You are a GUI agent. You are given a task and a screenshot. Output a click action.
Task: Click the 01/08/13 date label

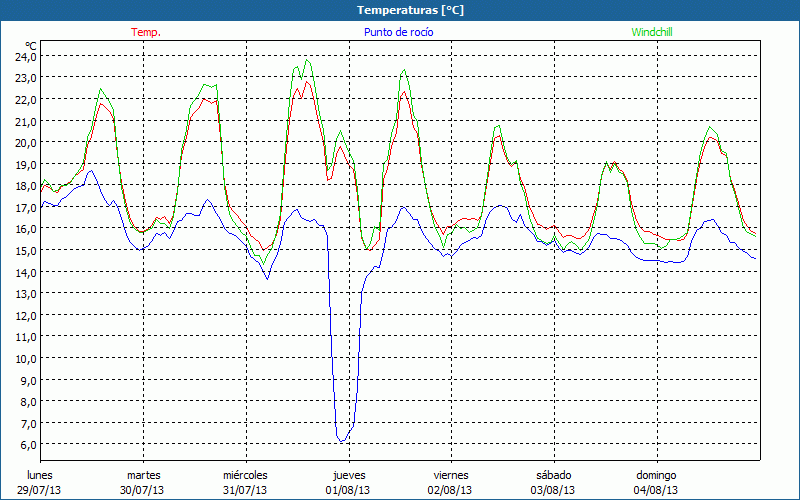[x=348, y=490]
